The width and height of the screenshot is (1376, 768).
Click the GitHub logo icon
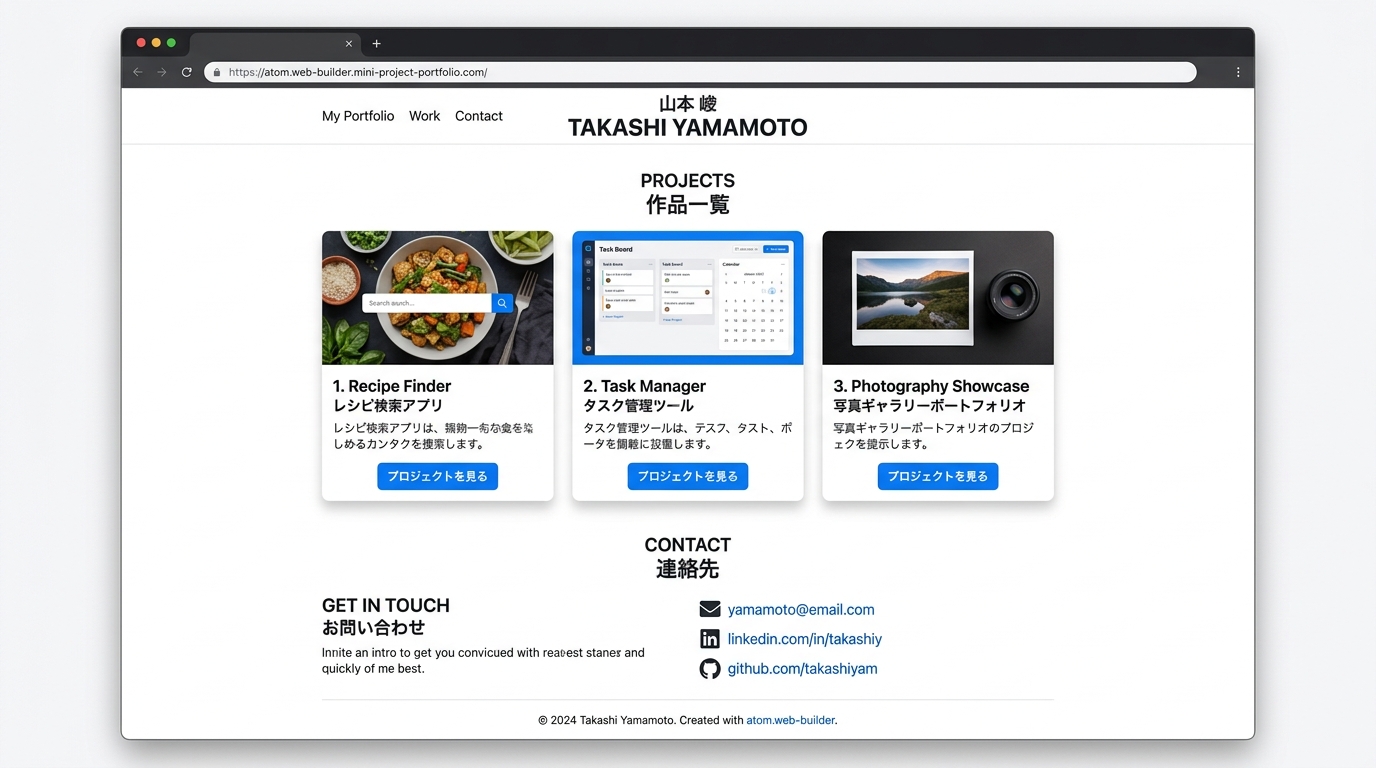[710, 669]
